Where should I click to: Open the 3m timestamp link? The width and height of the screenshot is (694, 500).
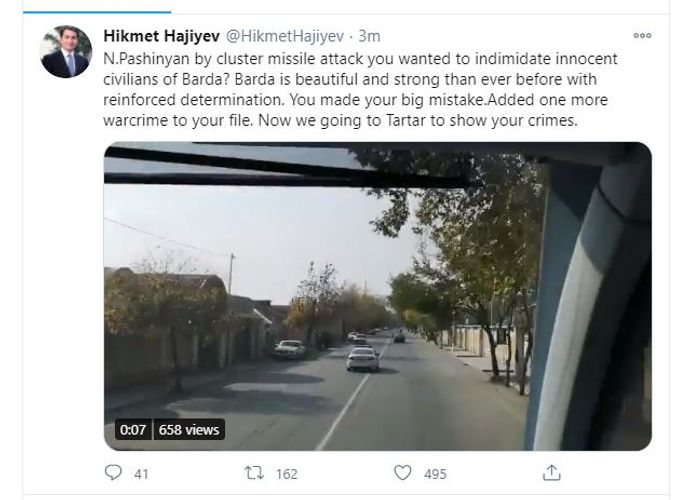tap(369, 36)
